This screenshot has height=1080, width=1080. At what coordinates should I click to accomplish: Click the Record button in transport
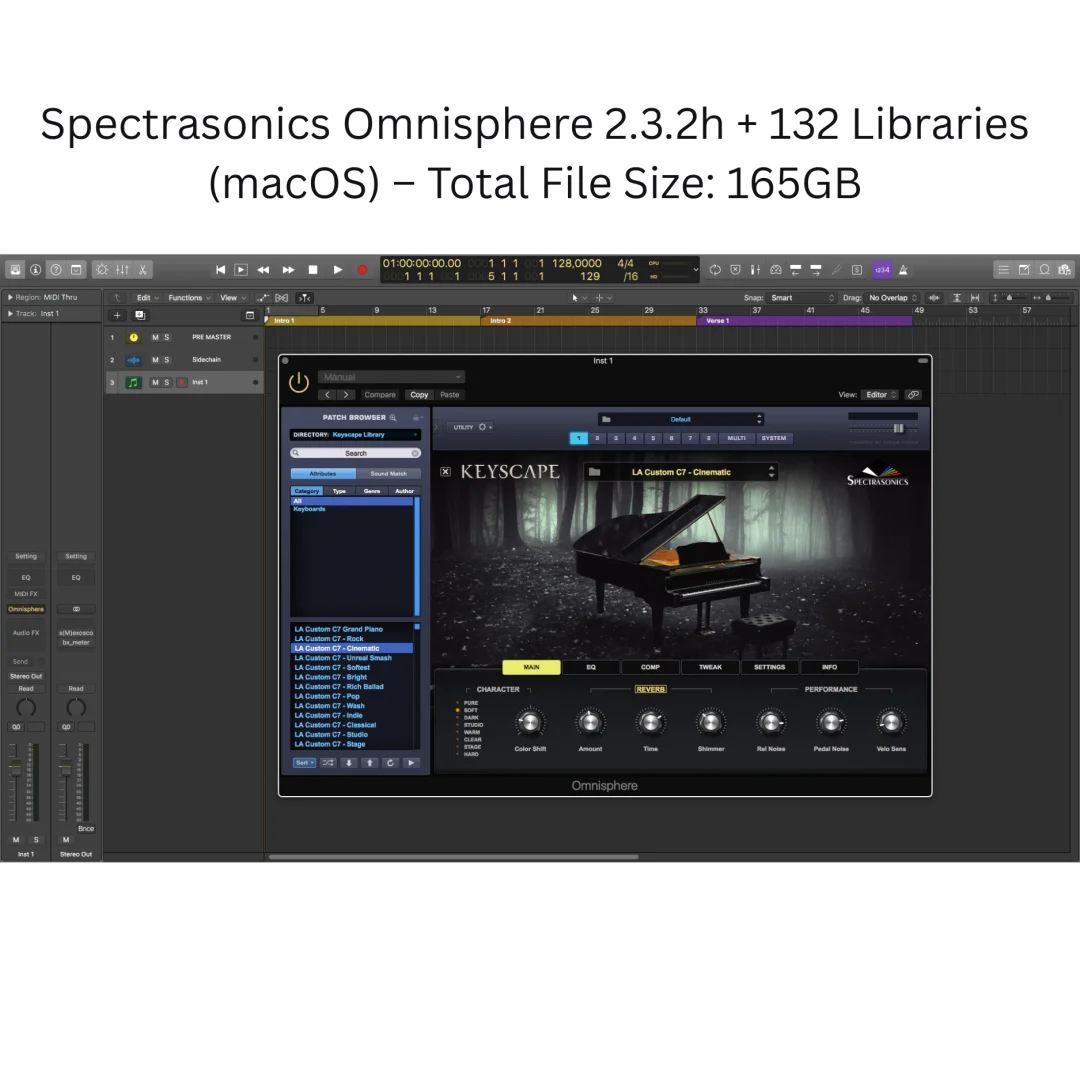click(x=362, y=270)
